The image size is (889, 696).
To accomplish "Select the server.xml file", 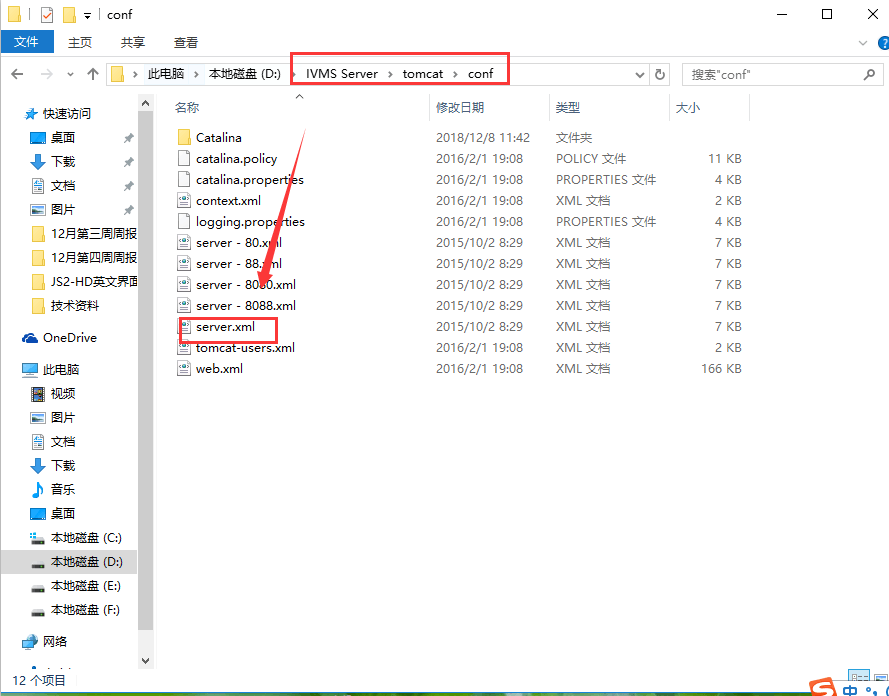I will [x=225, y=326].
